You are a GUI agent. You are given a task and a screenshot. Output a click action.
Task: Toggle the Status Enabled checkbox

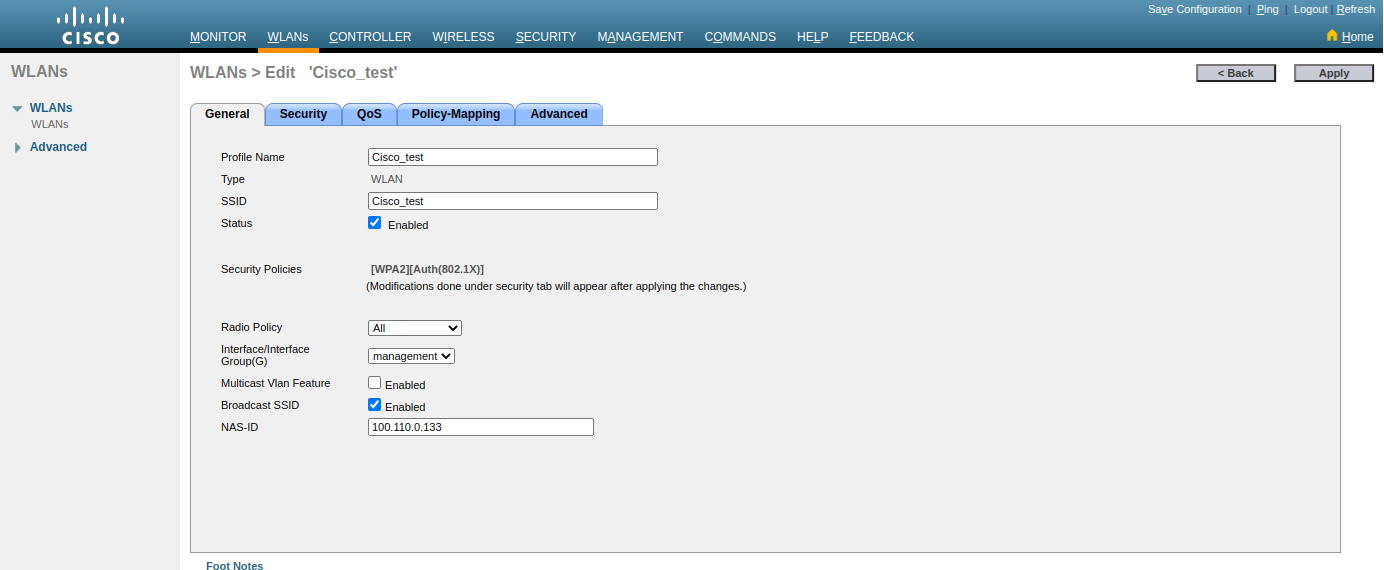pyautogui.click(x=375, y=223)
